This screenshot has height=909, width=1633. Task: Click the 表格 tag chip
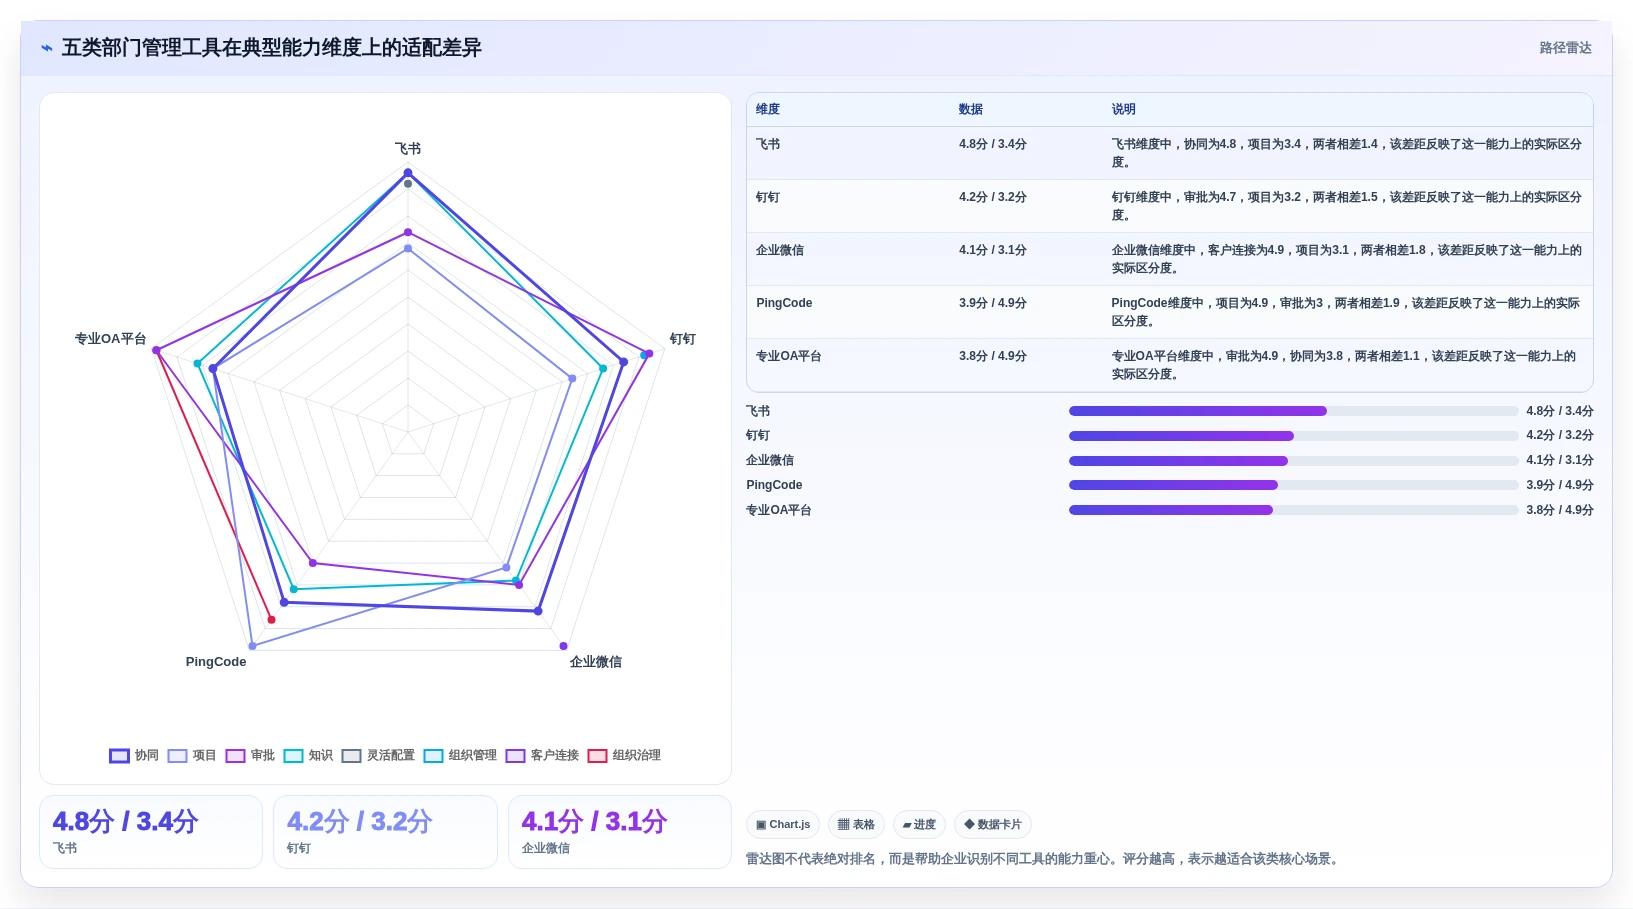click(x=856, y=825)
